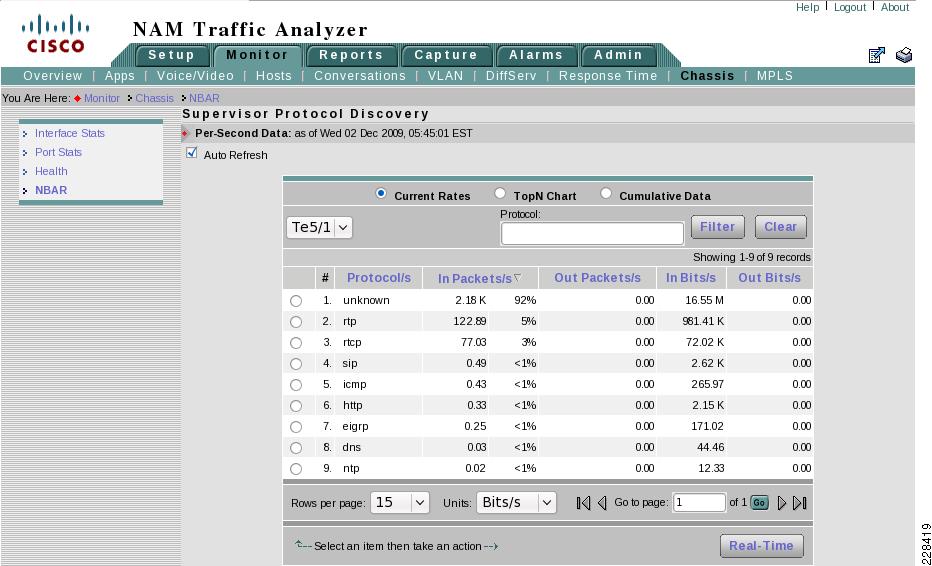The width and height of the screenshot is (932, 566).
Task: Go to previous page arrow icon
Action: pos(602,503)
